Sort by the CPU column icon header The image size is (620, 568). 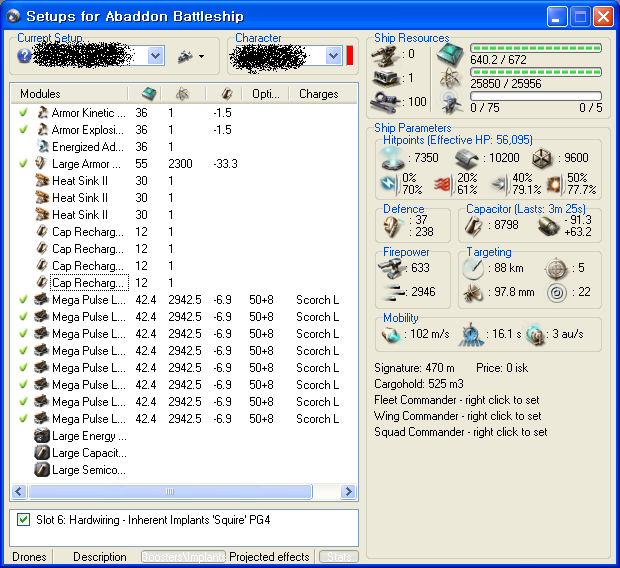[149, 94]
